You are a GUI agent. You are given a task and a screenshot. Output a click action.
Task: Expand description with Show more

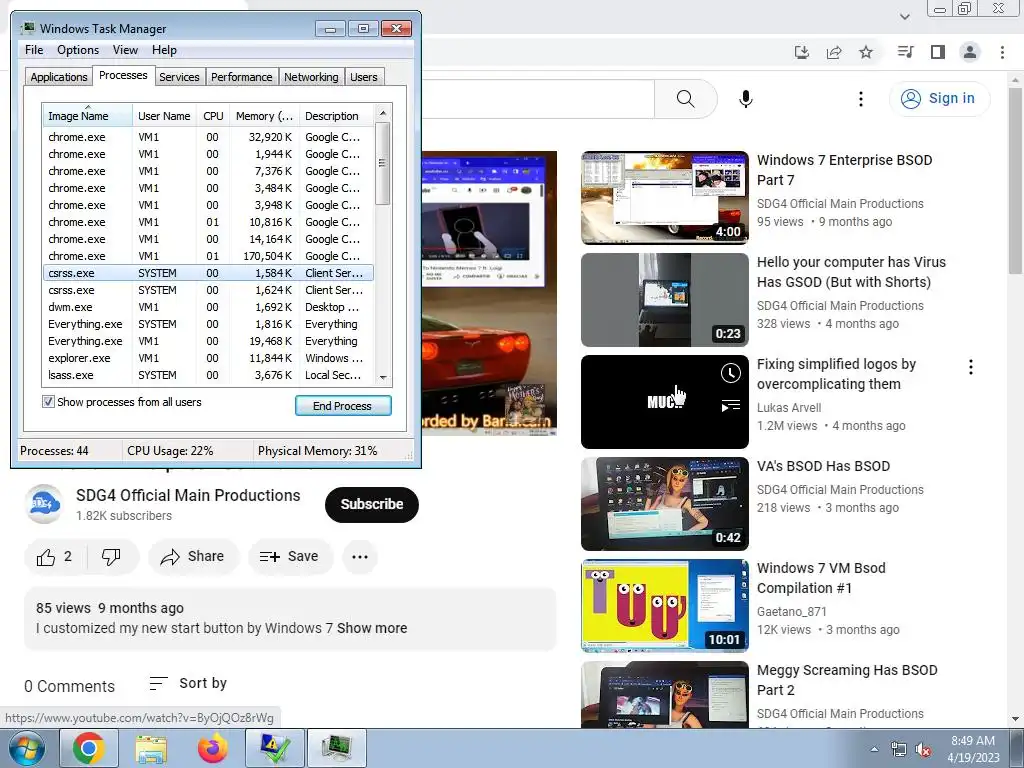[x=372, y=628]
